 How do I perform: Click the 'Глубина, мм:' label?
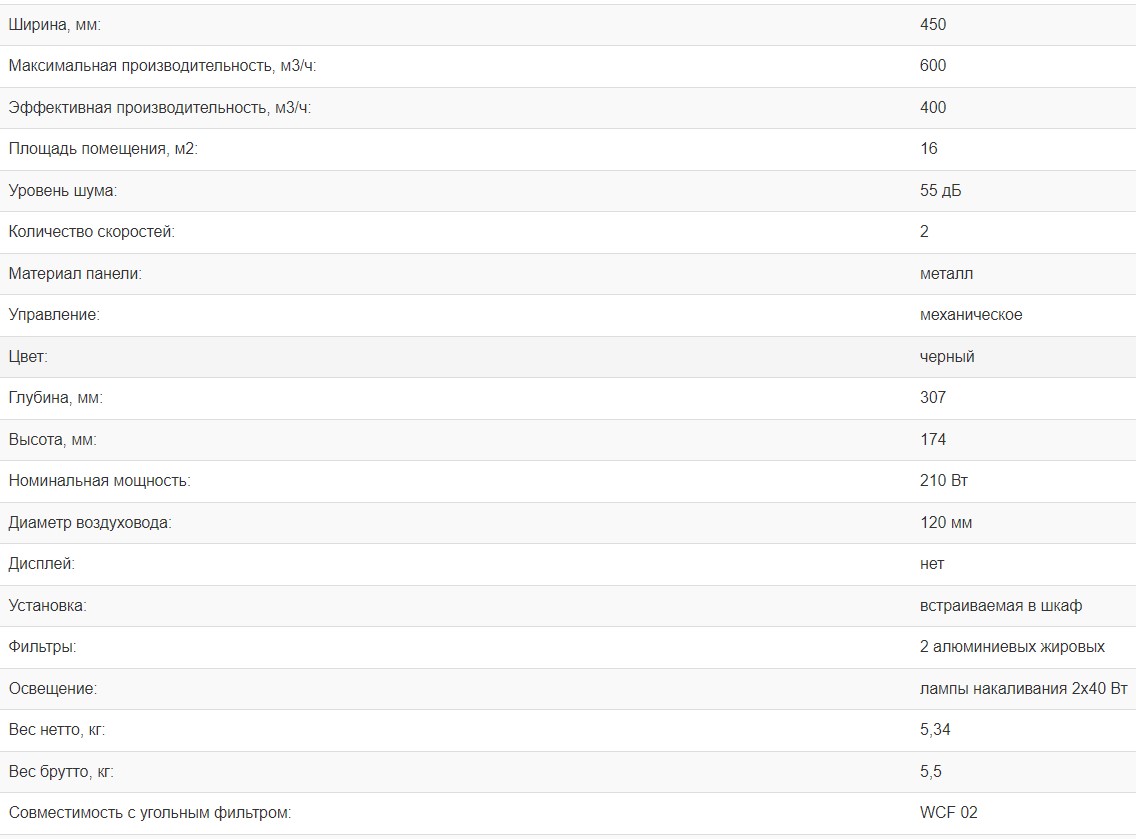pos(55,398)
